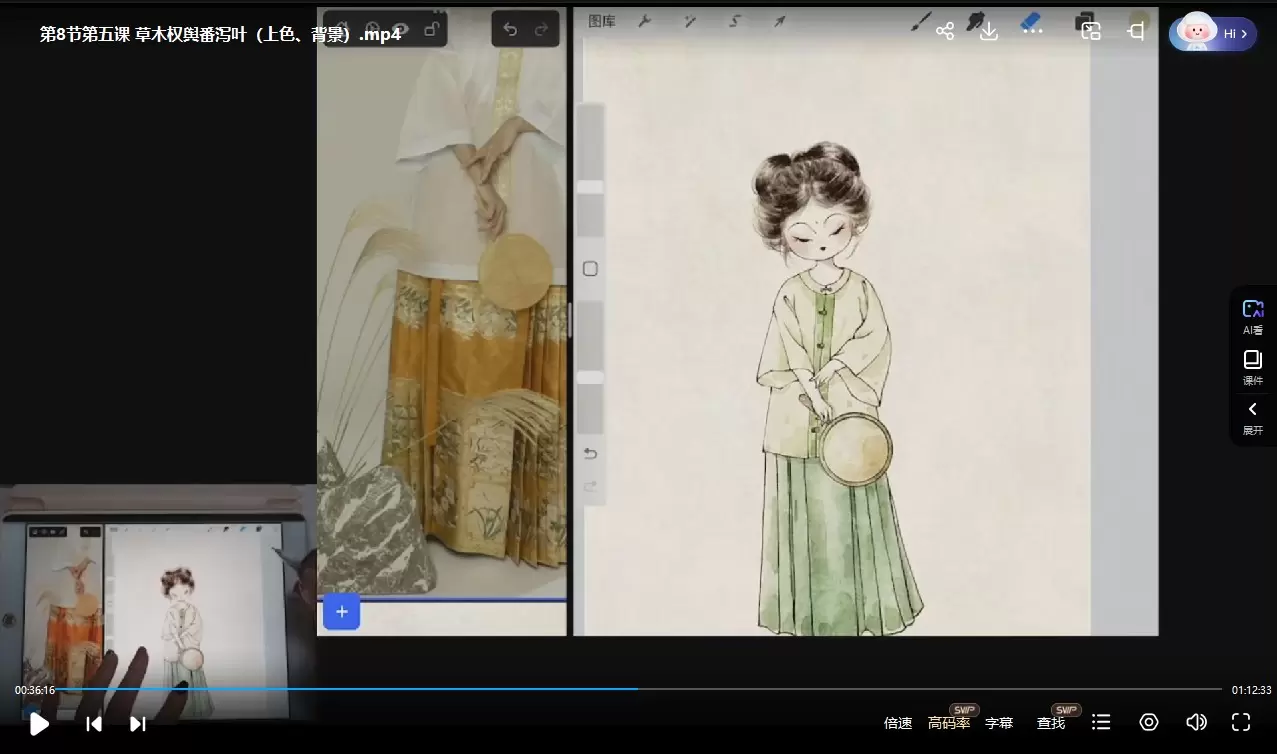Open the 高码率 quality selector
This screenshot has width=1277, height=754.
(949, 722)
